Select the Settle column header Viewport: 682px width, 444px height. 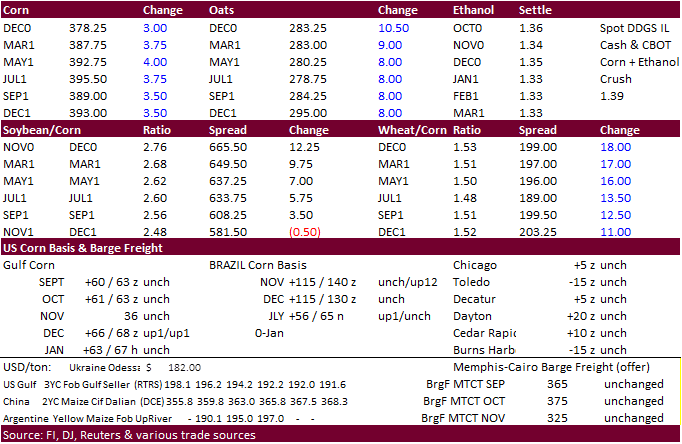[536, 10]
